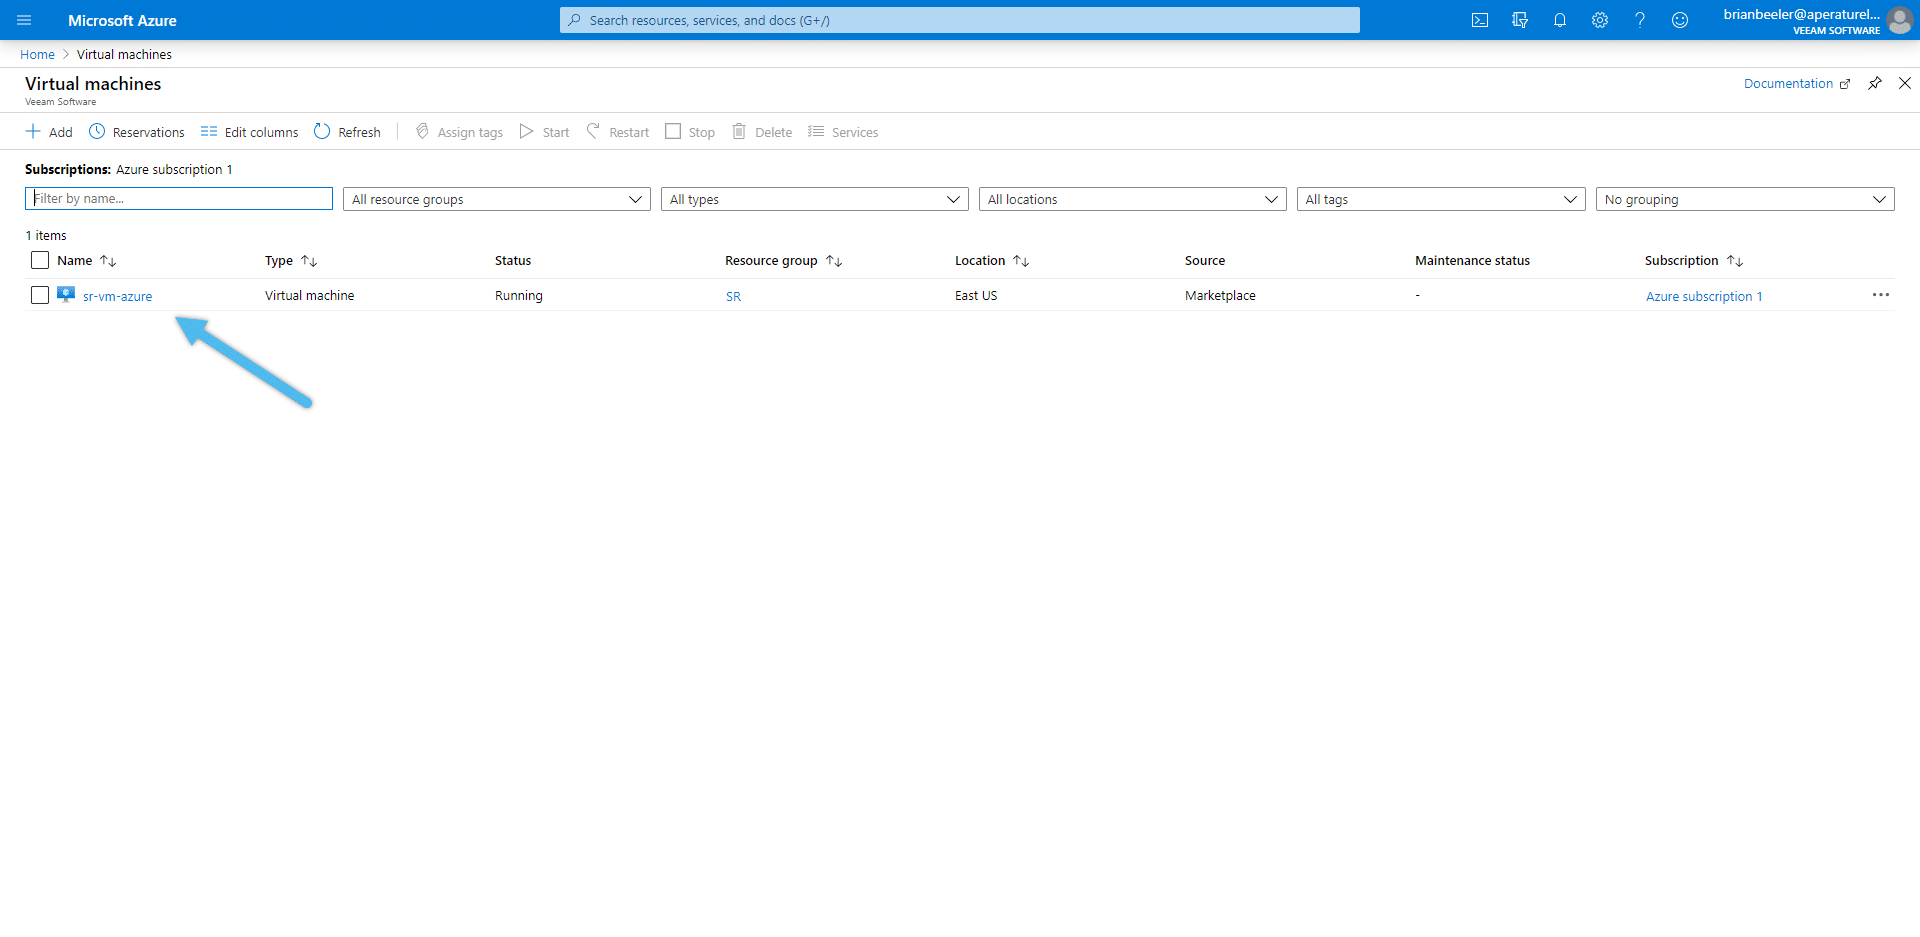Click the Services toolbar button
The width and height of the screenshot is (1920, 937).
[x=843, y=132]
